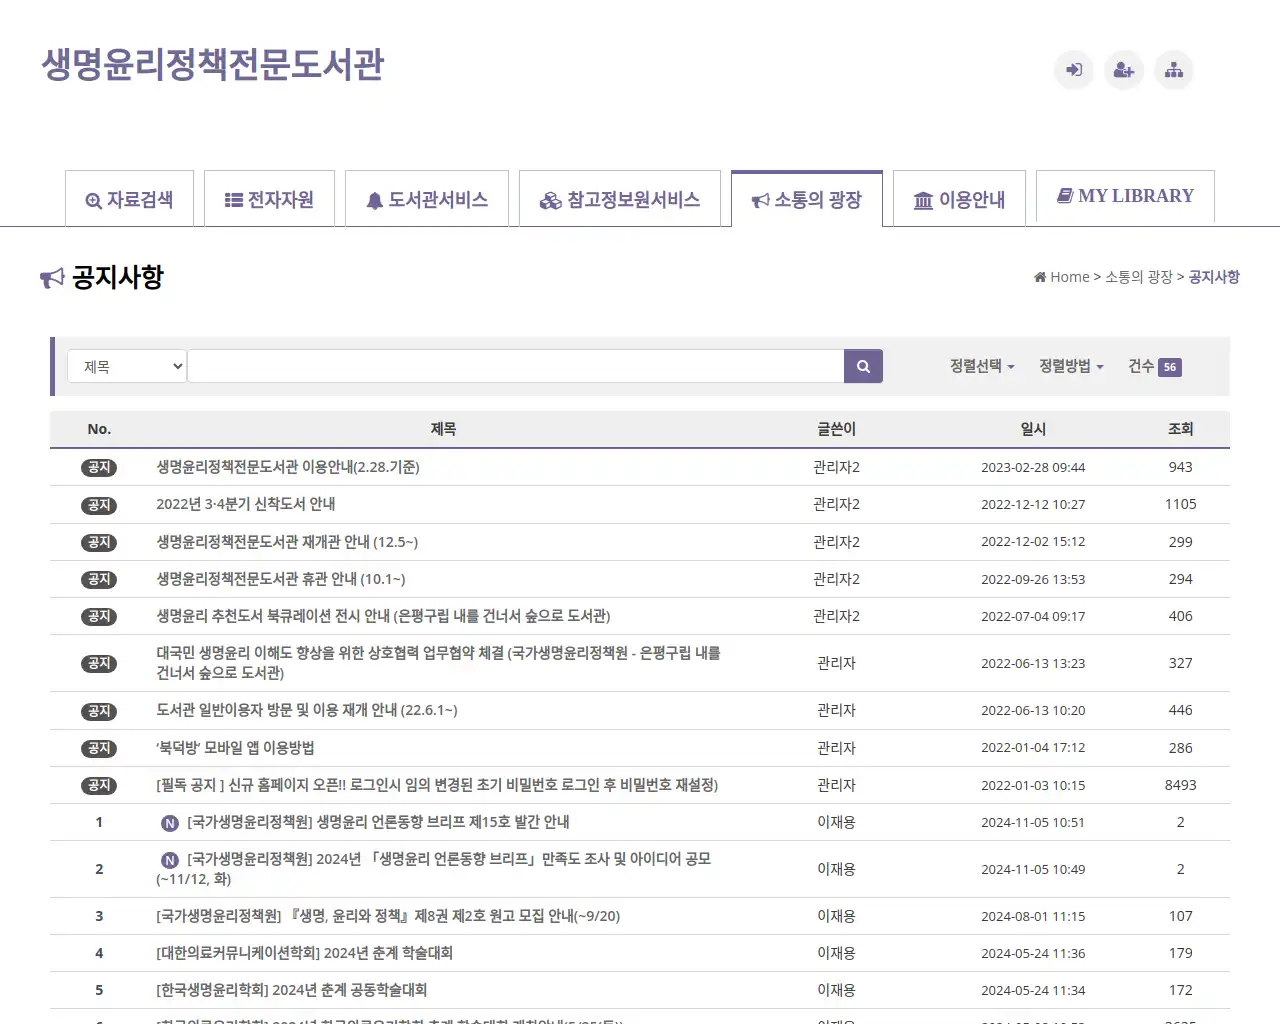The width and height of the screenshot is (1280, 1024).
Task: Open notice 2022년 3·4분기 신착도서 안내
Action: tap(246, 504)
